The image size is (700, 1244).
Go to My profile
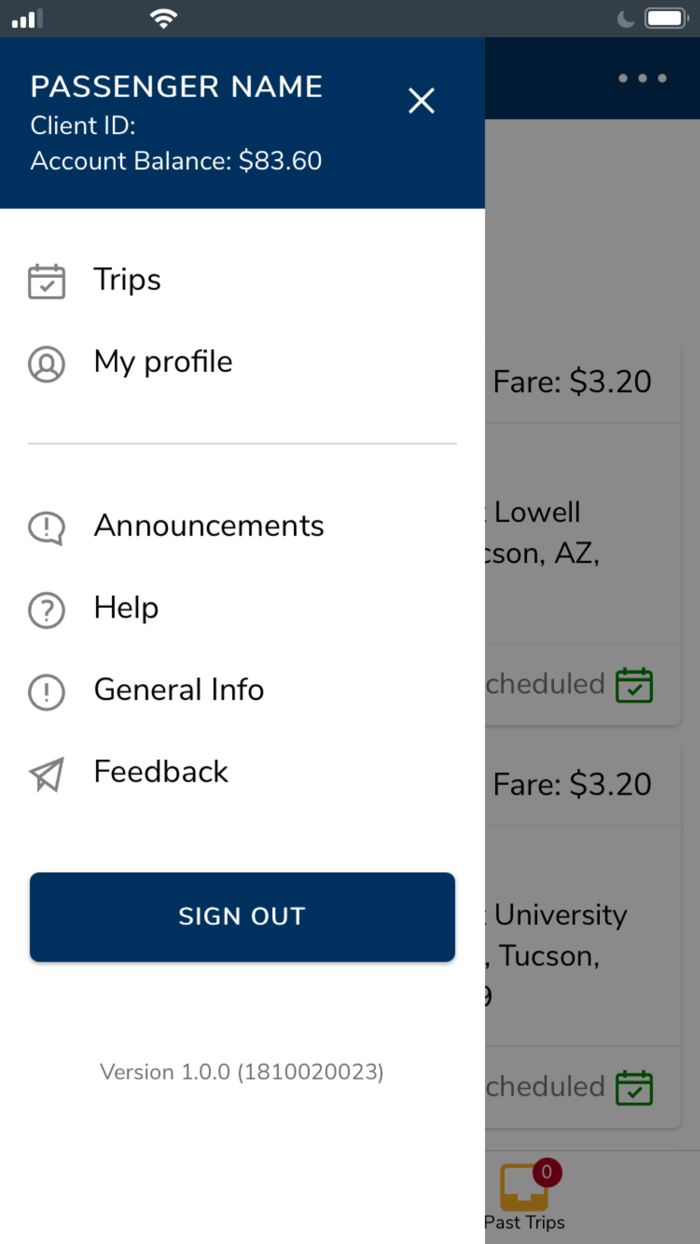point(163,362)
